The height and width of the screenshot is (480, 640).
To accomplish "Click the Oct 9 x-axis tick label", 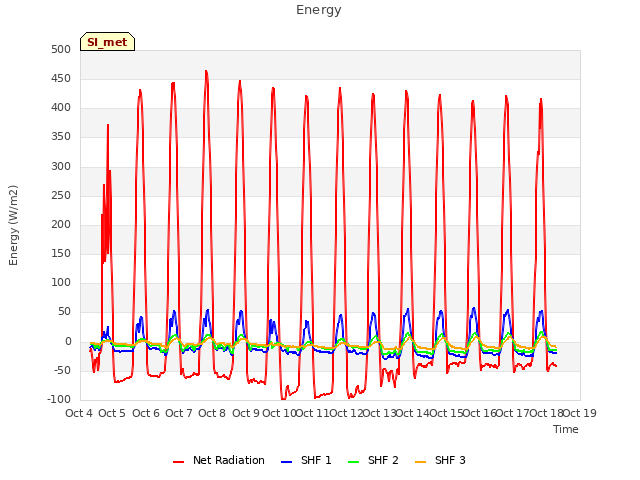I will click(246, 413).
